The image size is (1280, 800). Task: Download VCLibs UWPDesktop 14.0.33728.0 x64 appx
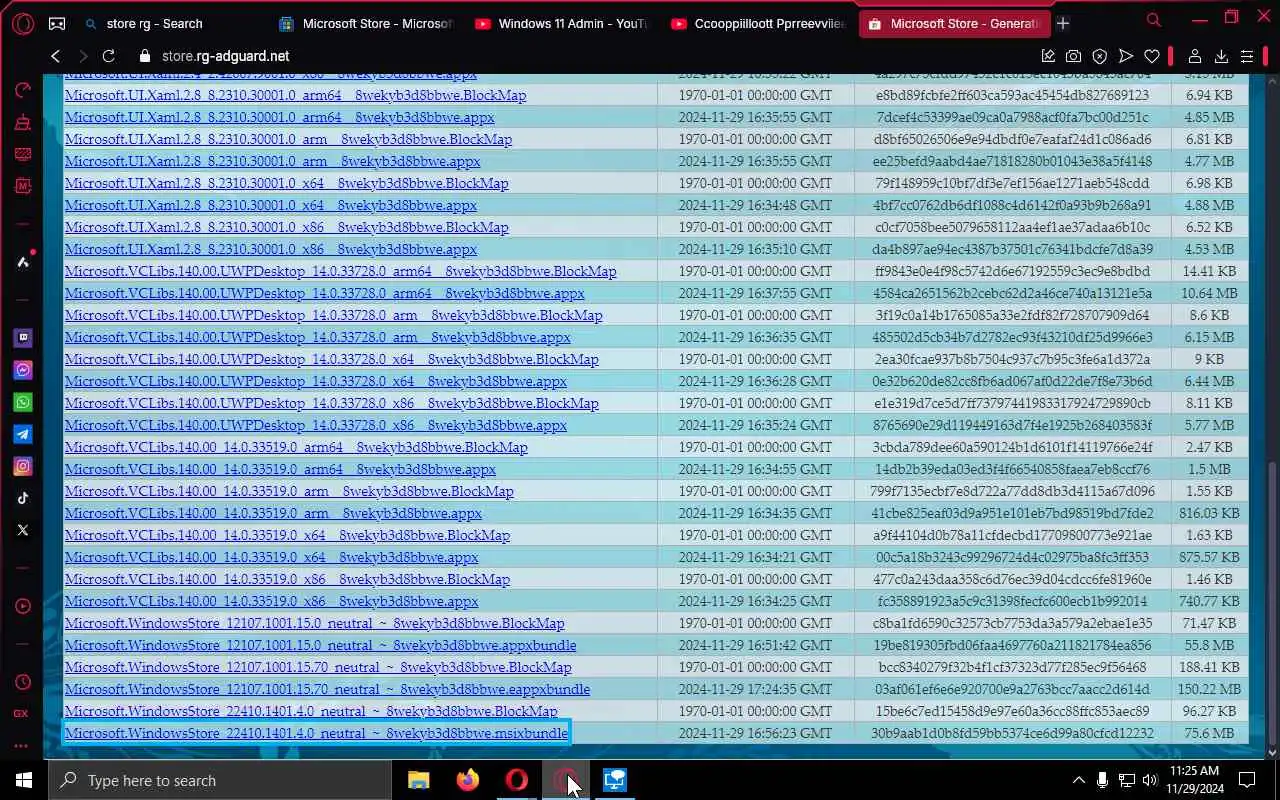316,381
